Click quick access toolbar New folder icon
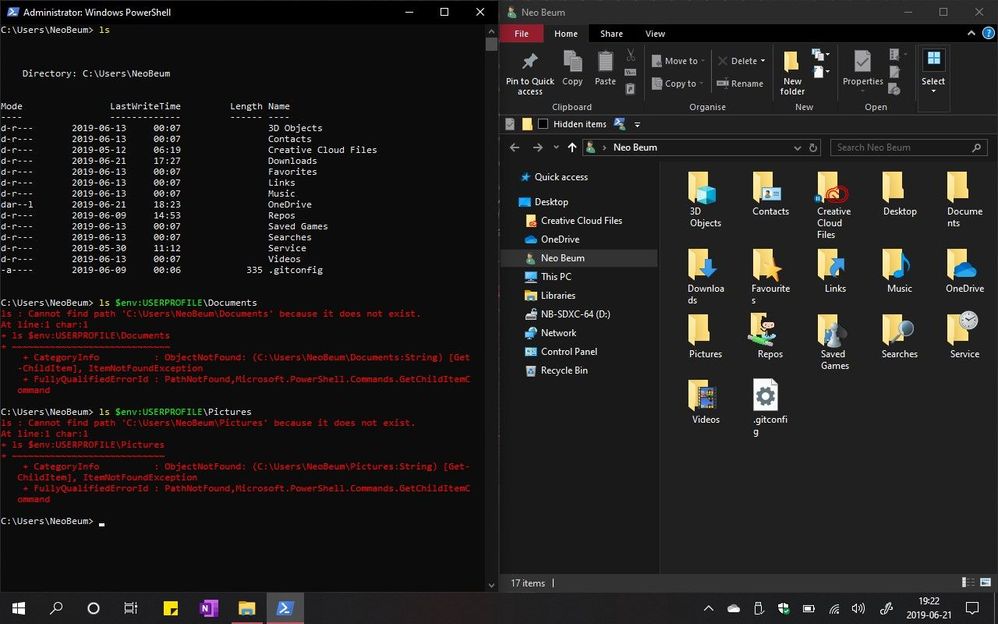The width and height of the screenshot is (998, 624). 527,124
